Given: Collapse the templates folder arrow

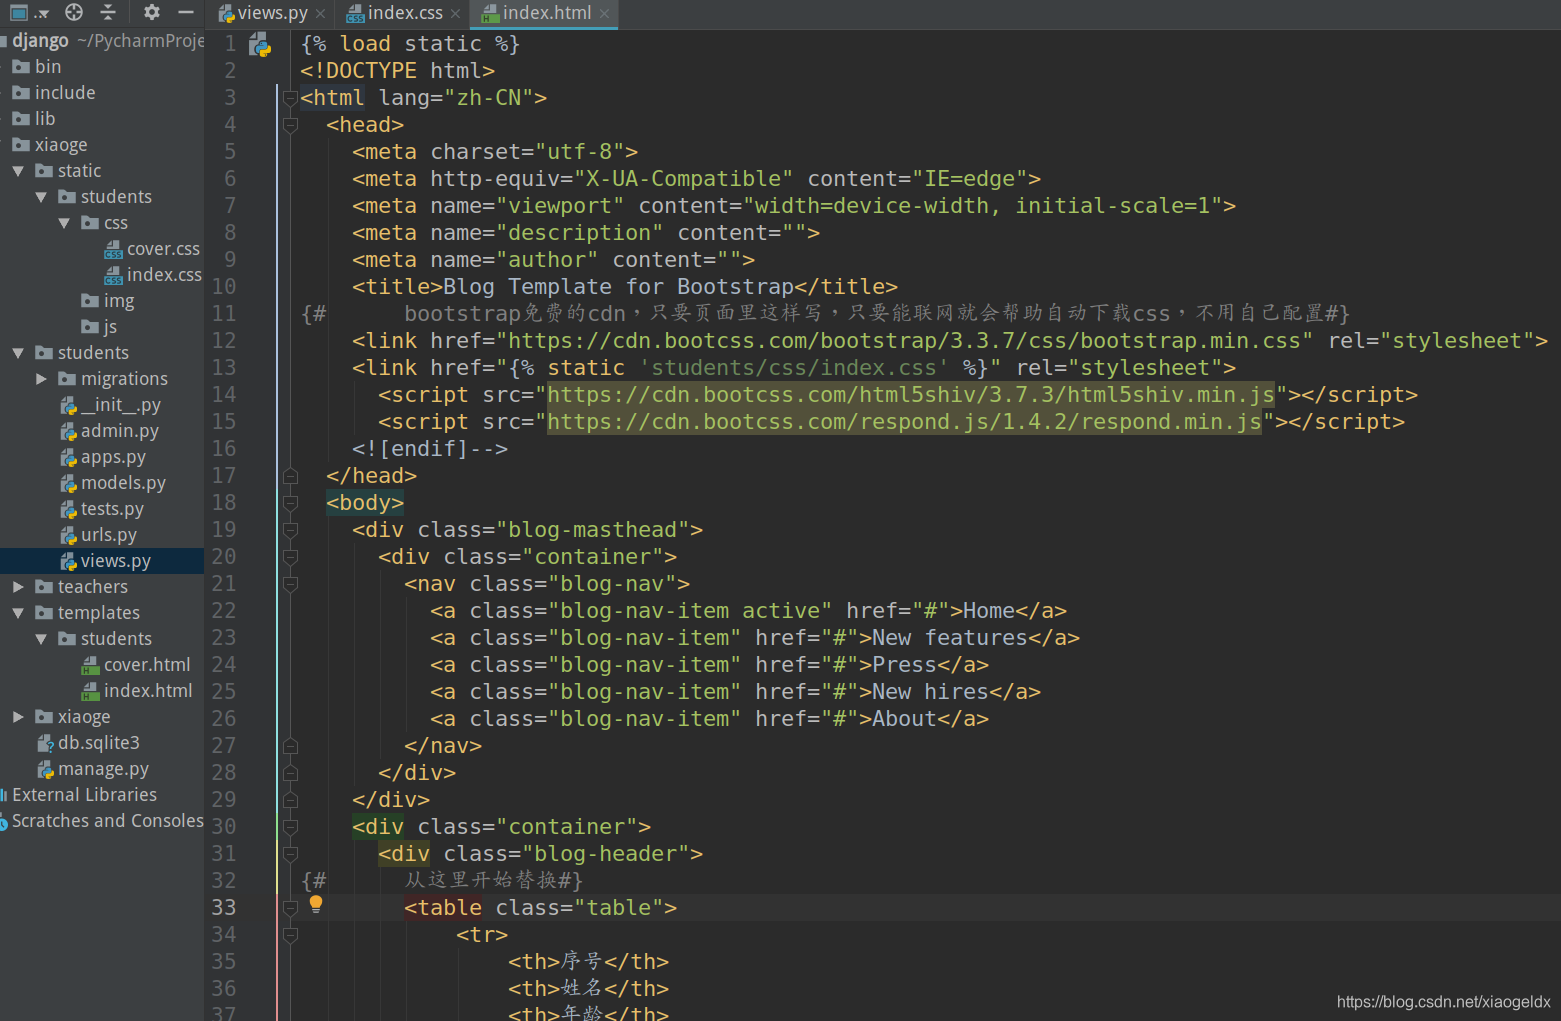Looking at the screenshot, I should [x=18, y=613].
